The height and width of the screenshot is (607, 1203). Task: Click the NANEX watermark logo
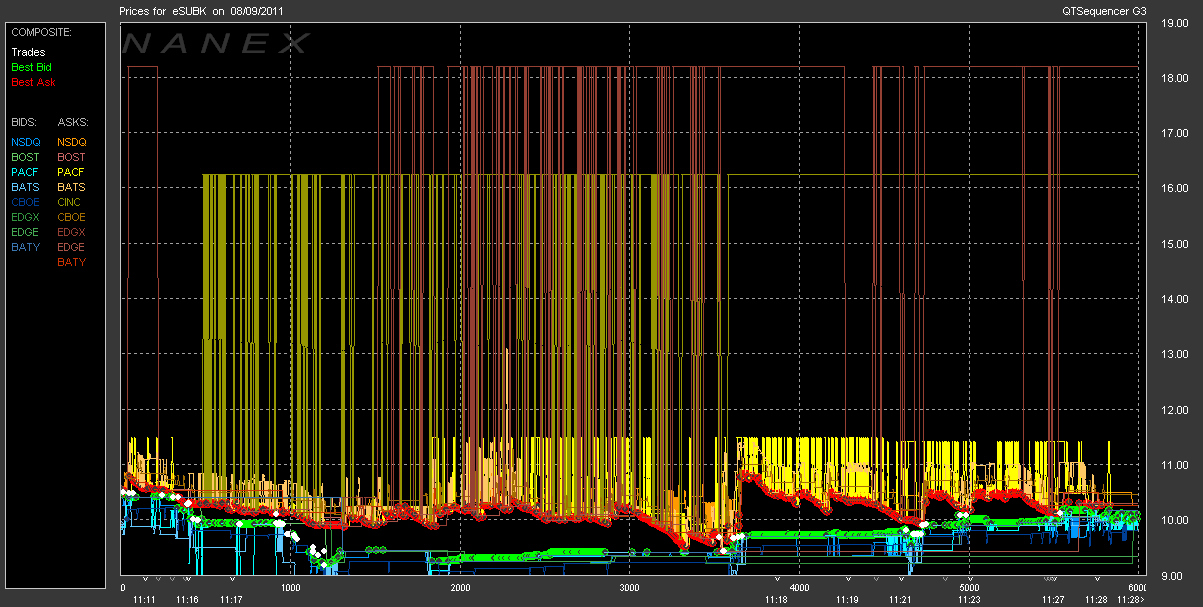tap(216, 43)
